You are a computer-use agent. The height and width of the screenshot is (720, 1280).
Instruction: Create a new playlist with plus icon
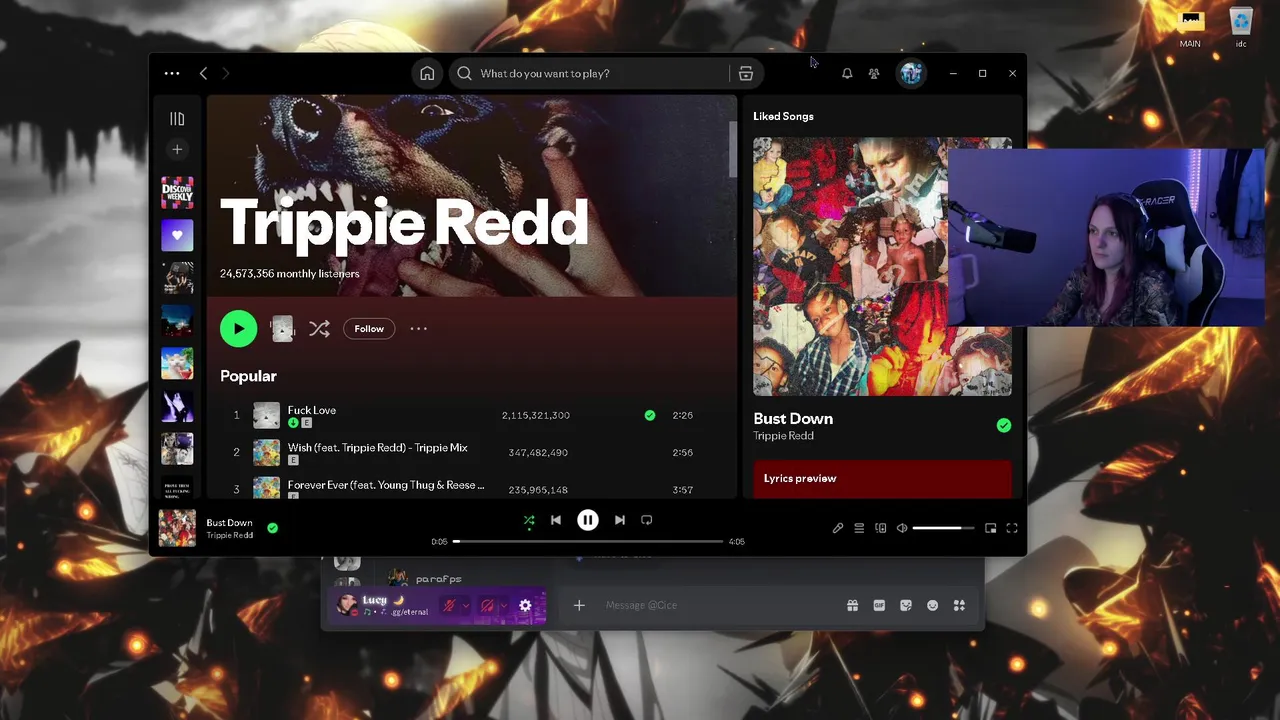pos(177,150)
